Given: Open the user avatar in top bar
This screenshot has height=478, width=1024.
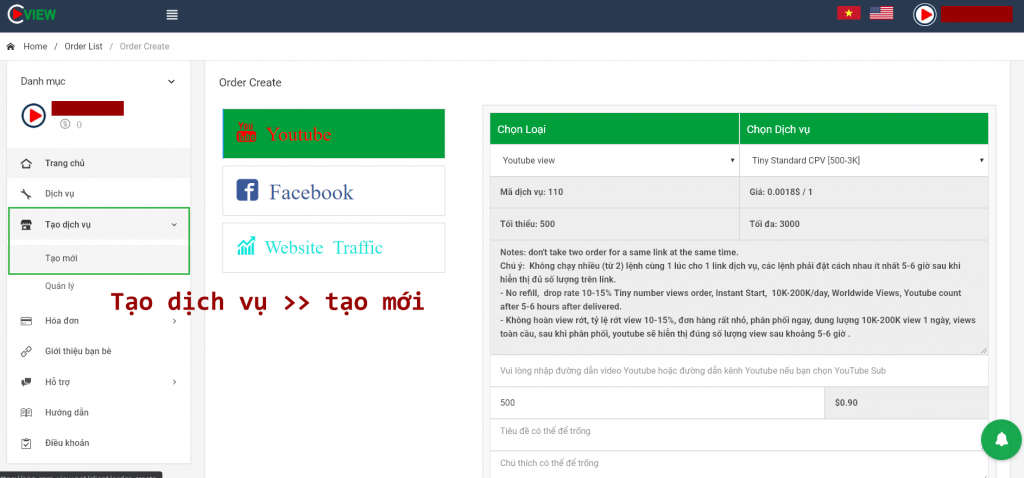Looking at the screenshot, I should coord(925,14).
